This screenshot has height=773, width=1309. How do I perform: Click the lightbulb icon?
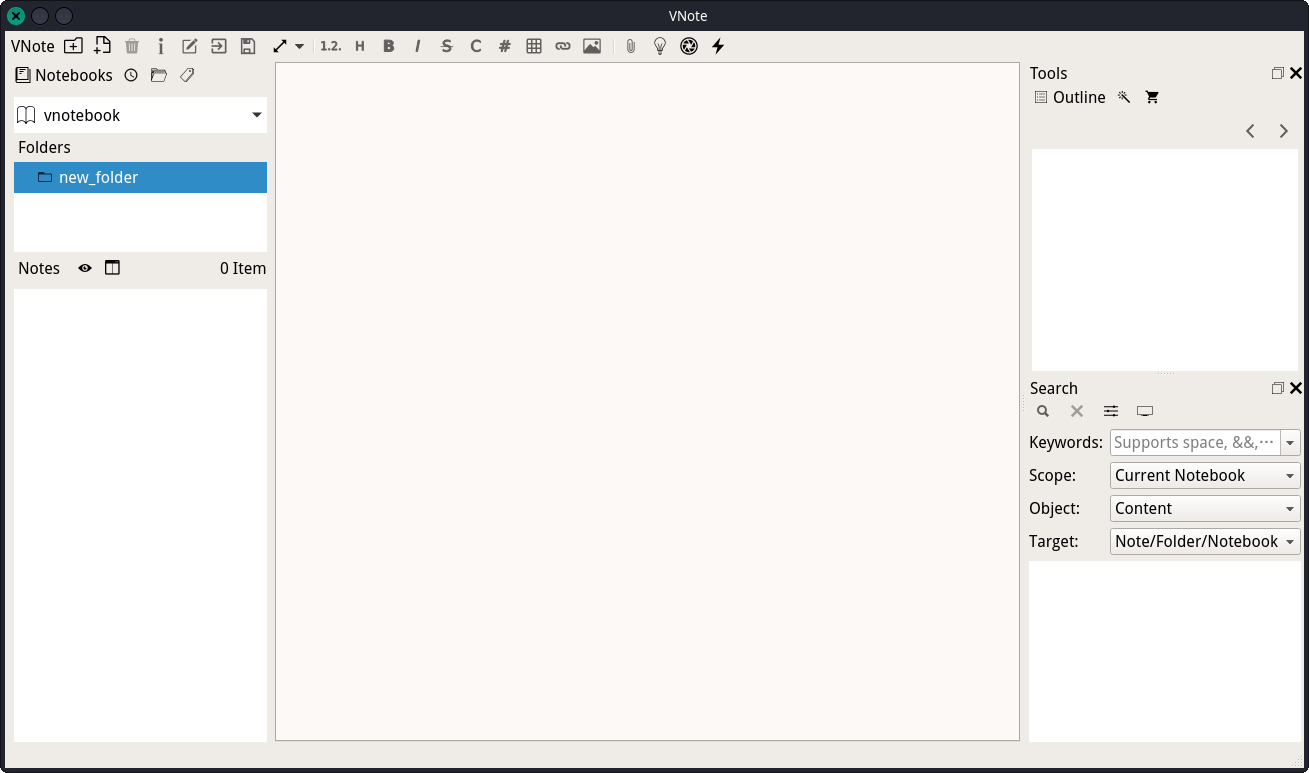click(659, 46)
